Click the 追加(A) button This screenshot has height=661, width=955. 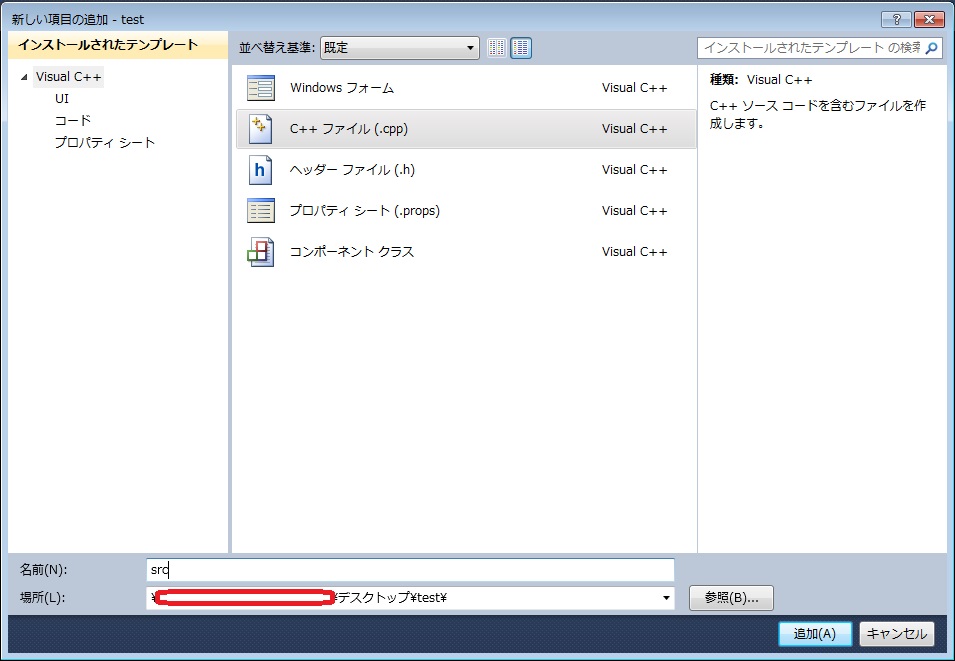pos(815,634)
